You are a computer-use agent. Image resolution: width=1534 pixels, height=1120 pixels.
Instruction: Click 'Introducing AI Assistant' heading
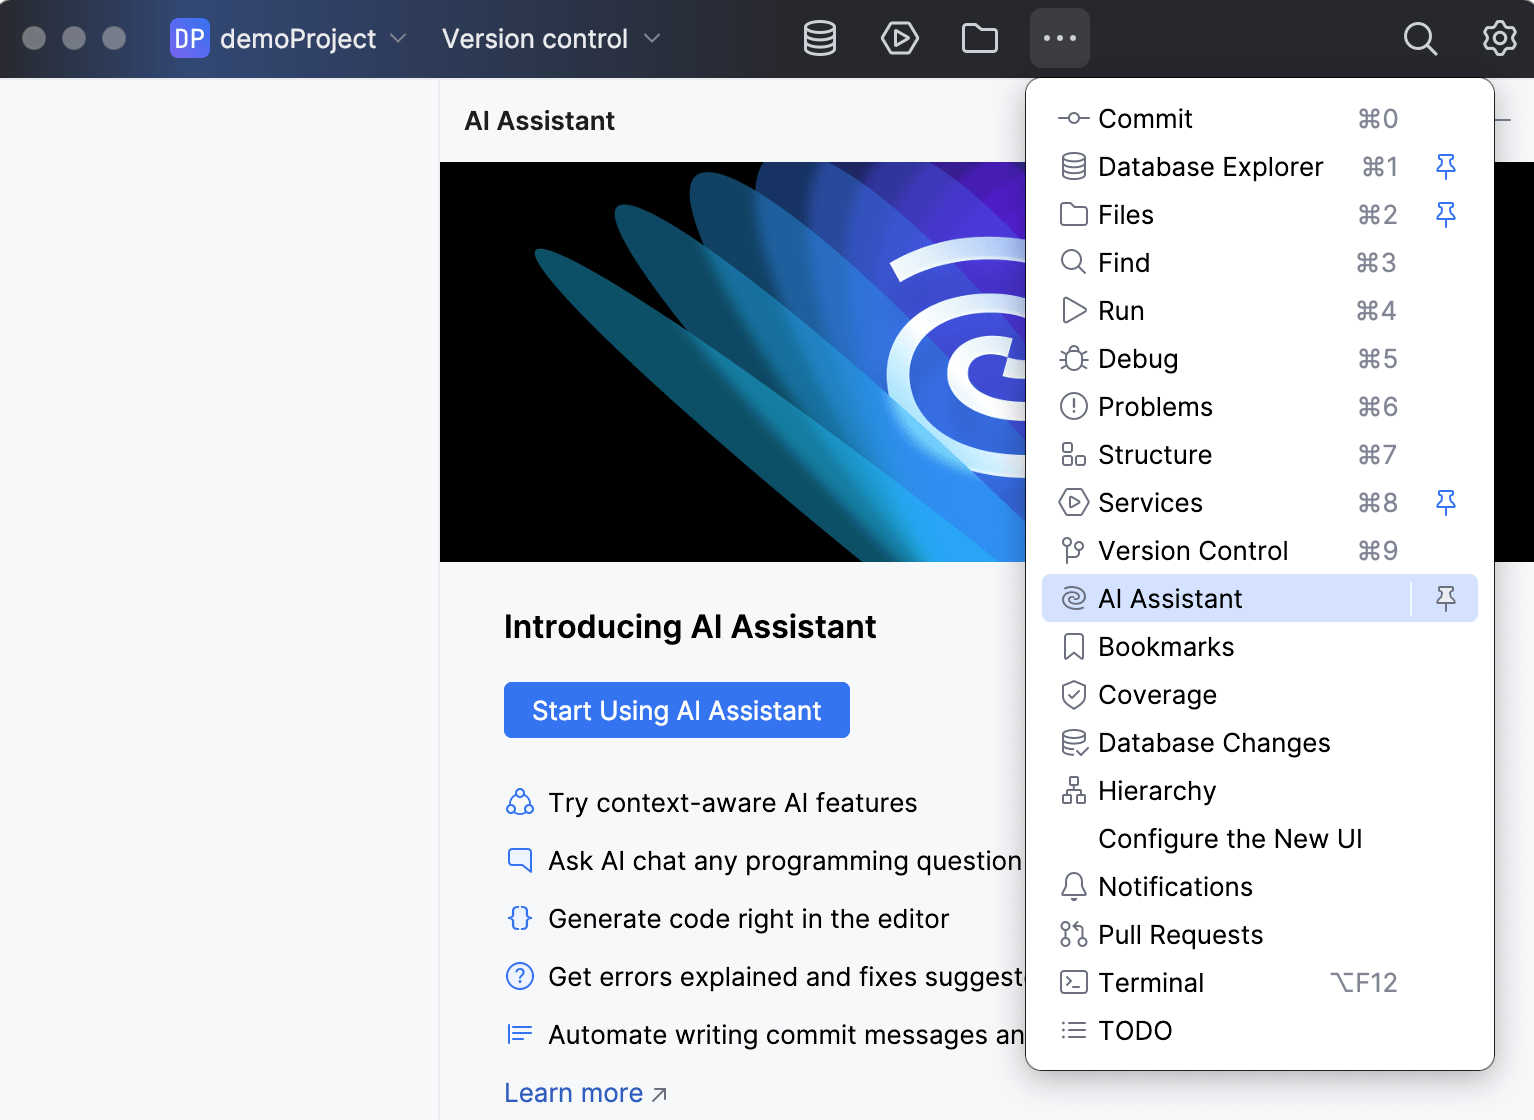(x=690, y=627)
